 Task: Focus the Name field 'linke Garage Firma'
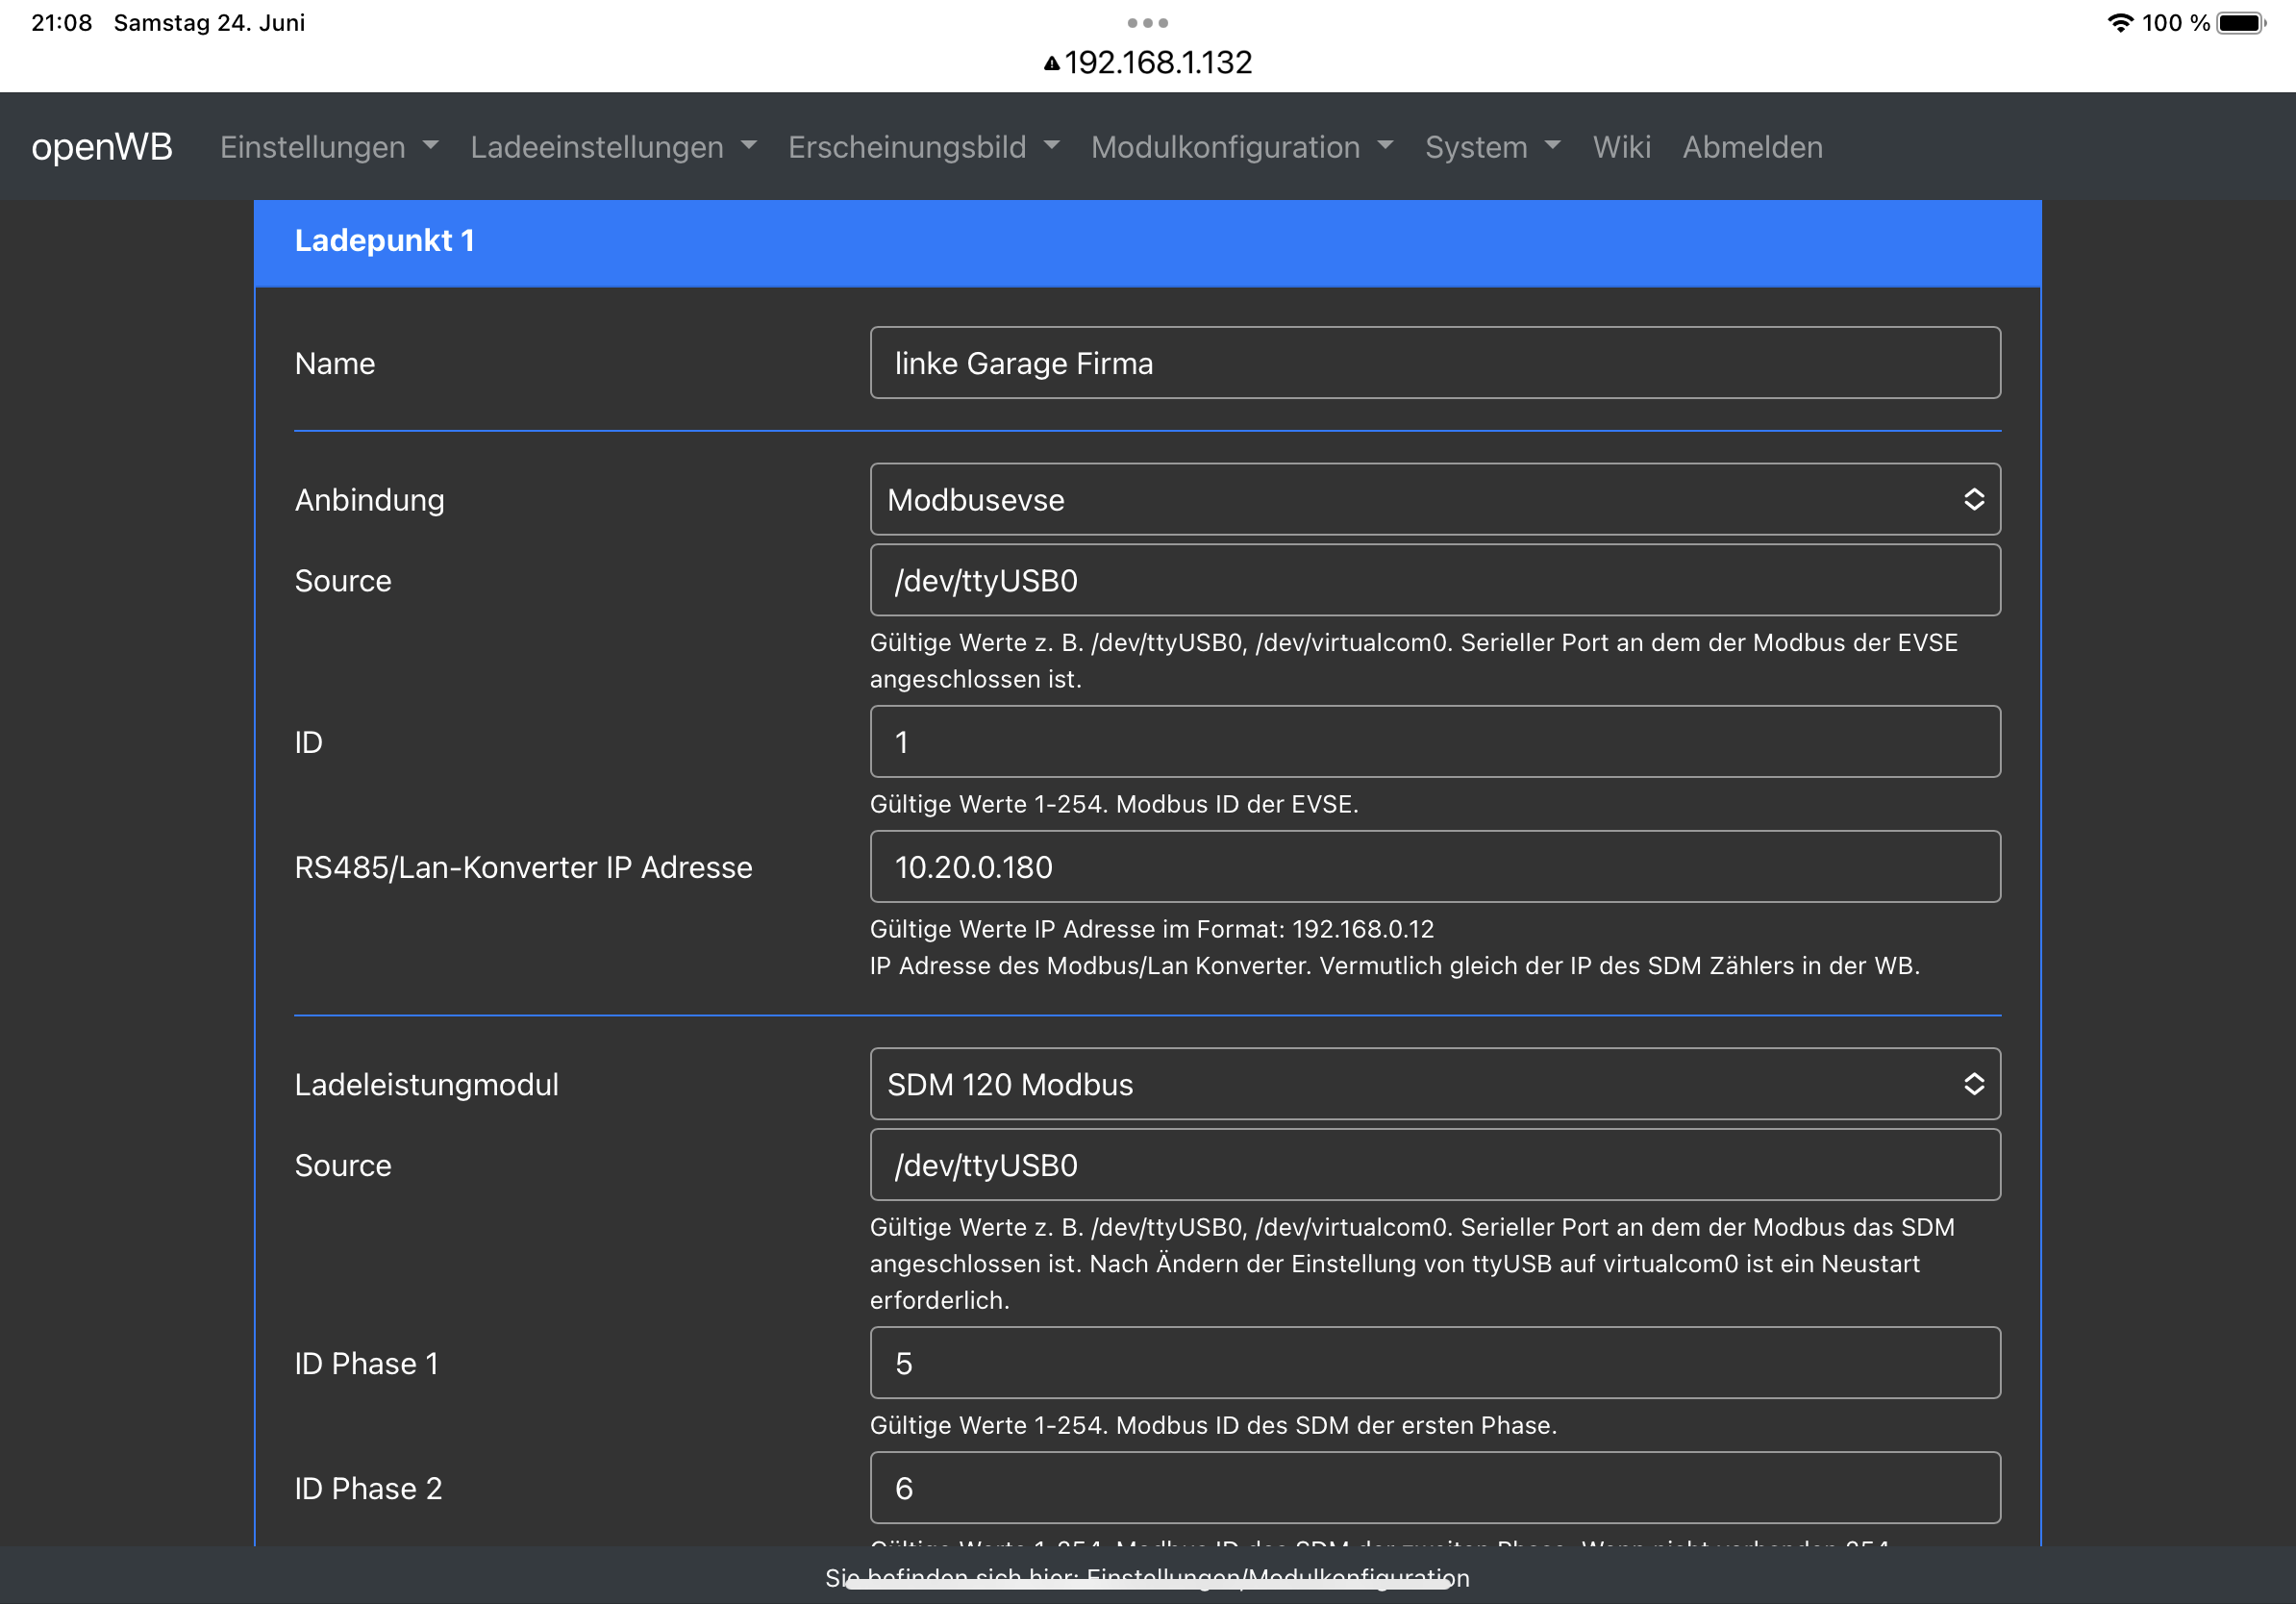[1434, 363]
